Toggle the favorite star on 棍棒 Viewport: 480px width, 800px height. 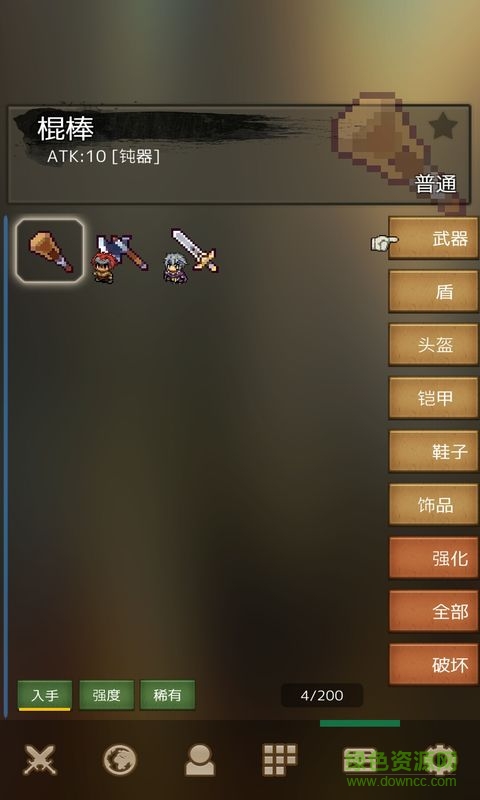coord(443,126)
